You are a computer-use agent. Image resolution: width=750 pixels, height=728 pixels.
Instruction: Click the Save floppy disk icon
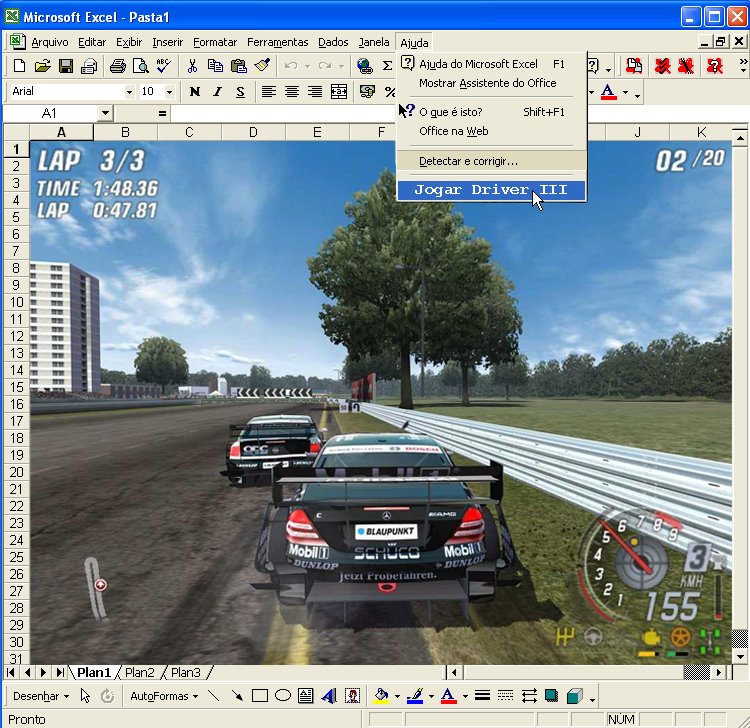[66, 66]
